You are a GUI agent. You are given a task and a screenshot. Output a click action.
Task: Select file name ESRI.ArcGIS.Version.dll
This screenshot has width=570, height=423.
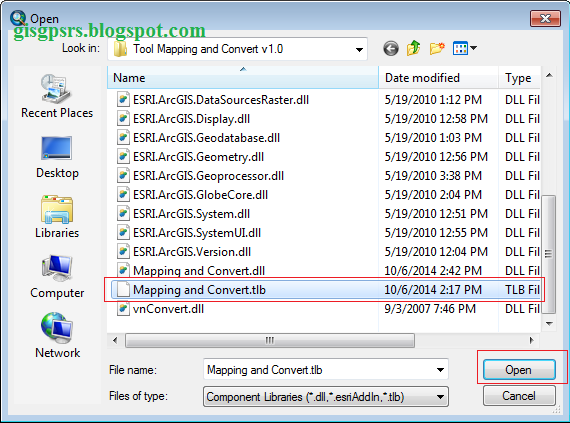192,252
